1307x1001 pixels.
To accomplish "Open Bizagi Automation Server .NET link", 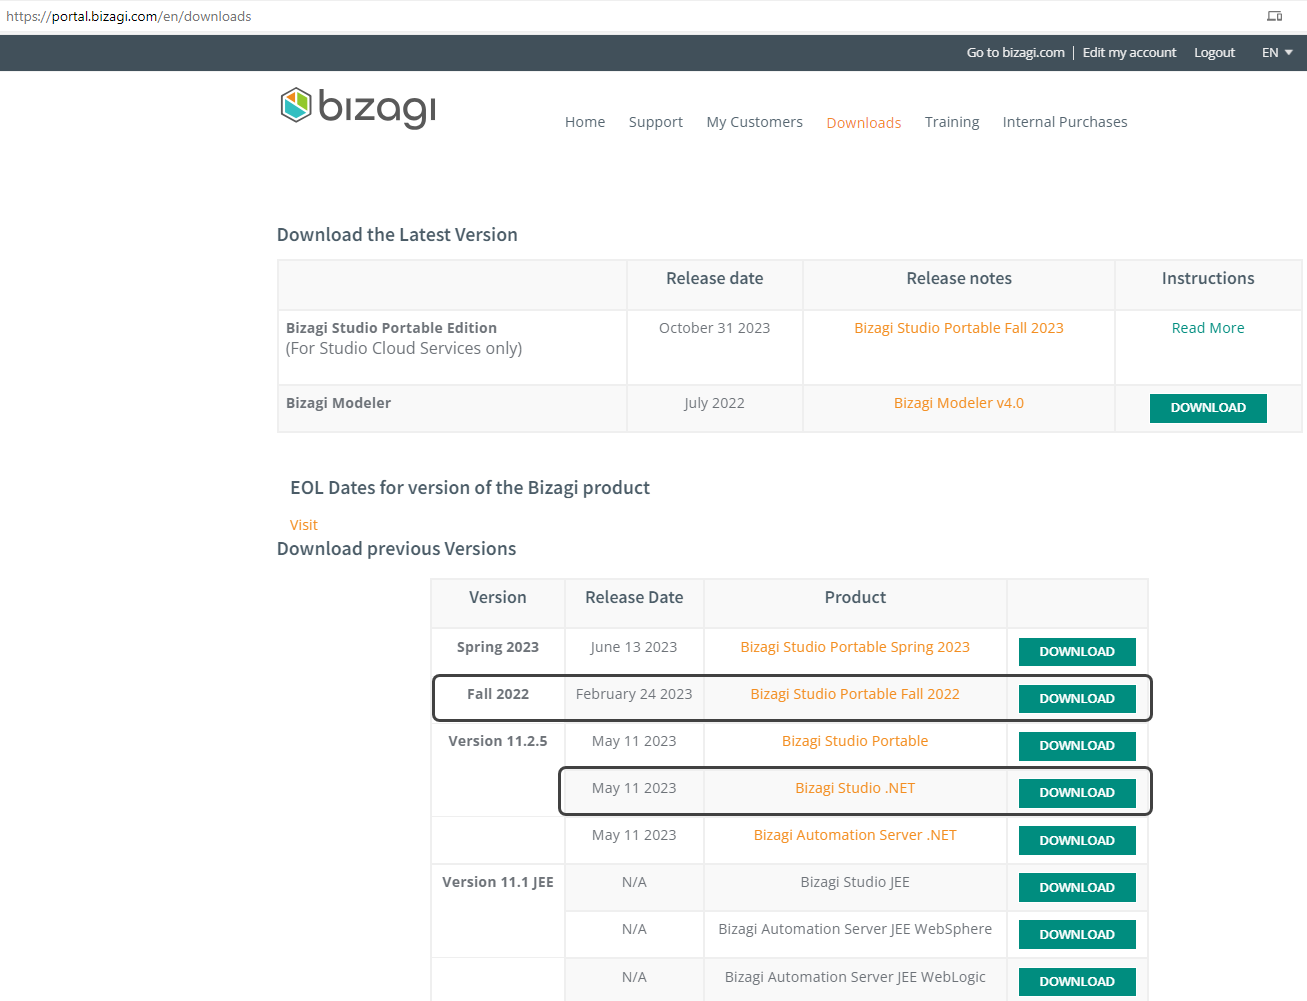I will 855,835.
